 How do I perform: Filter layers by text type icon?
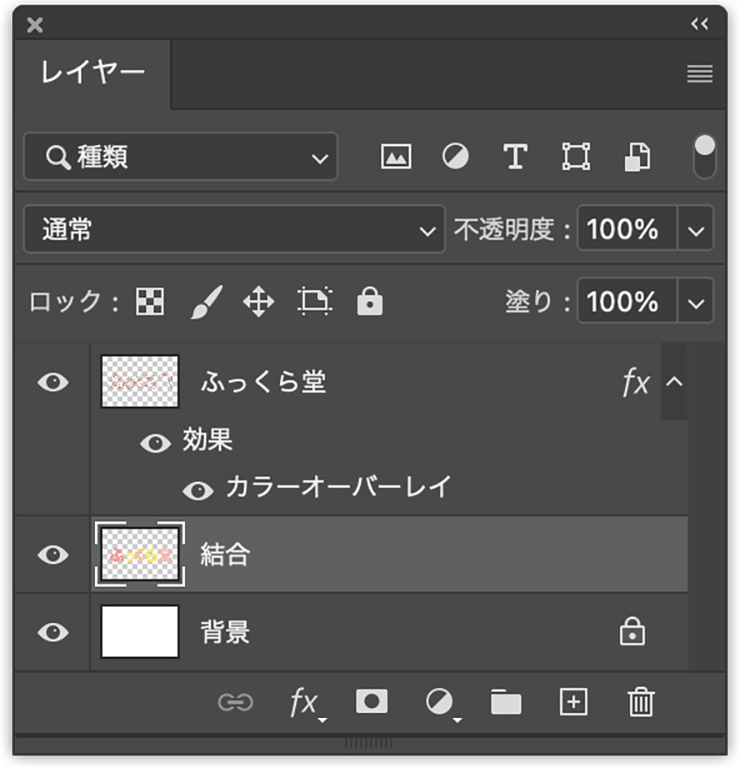click(x=515, y=157)
